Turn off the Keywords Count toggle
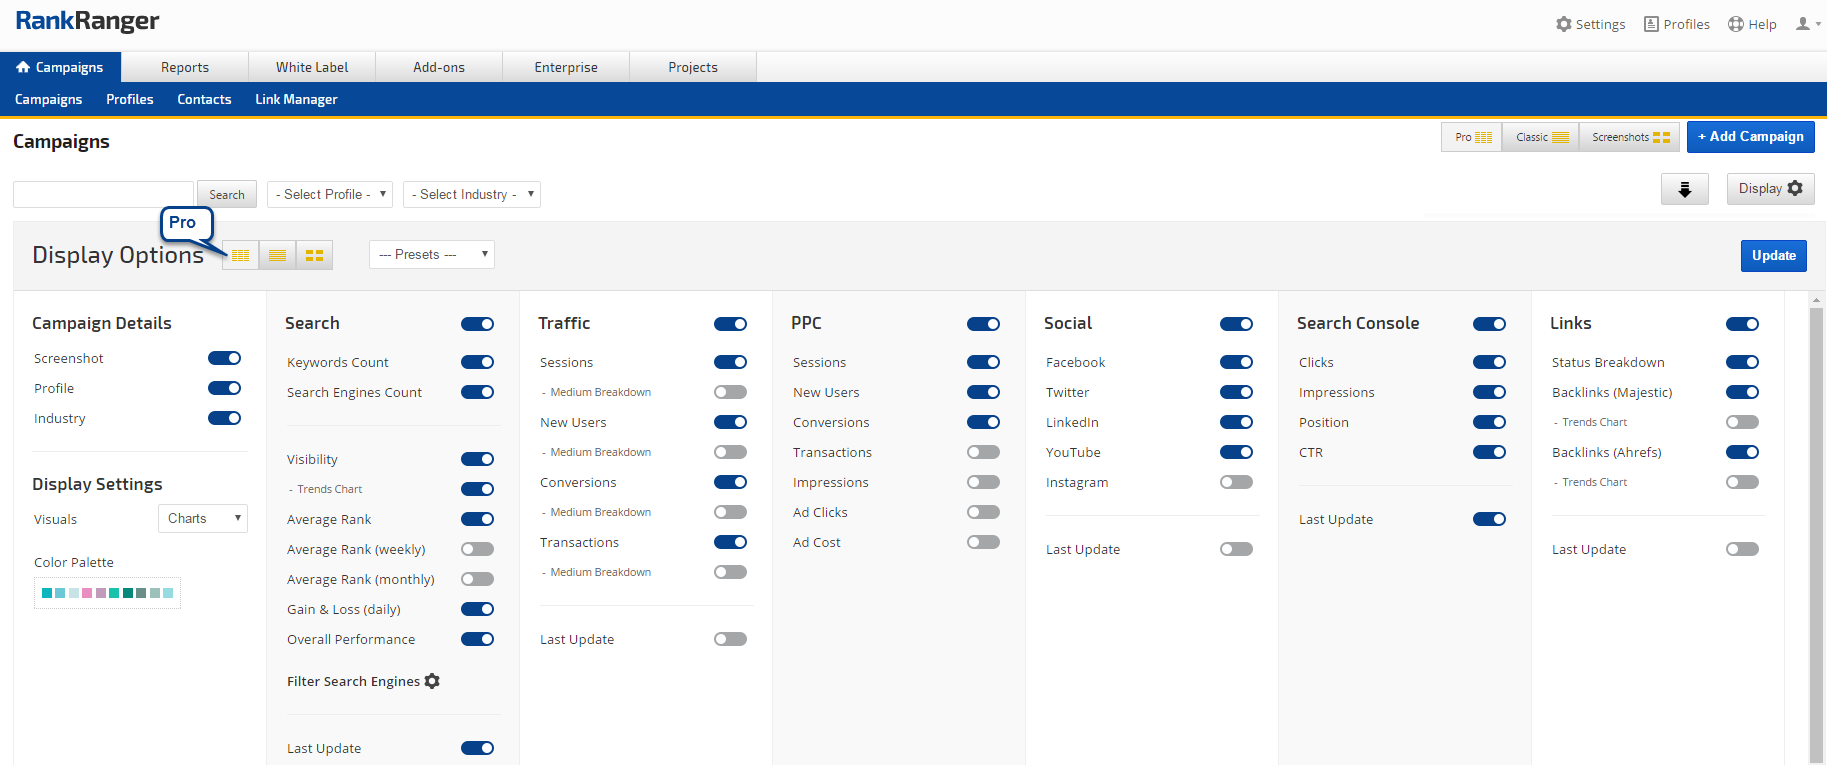Screen dimensions: 1827x765 [x=477, y=362]
